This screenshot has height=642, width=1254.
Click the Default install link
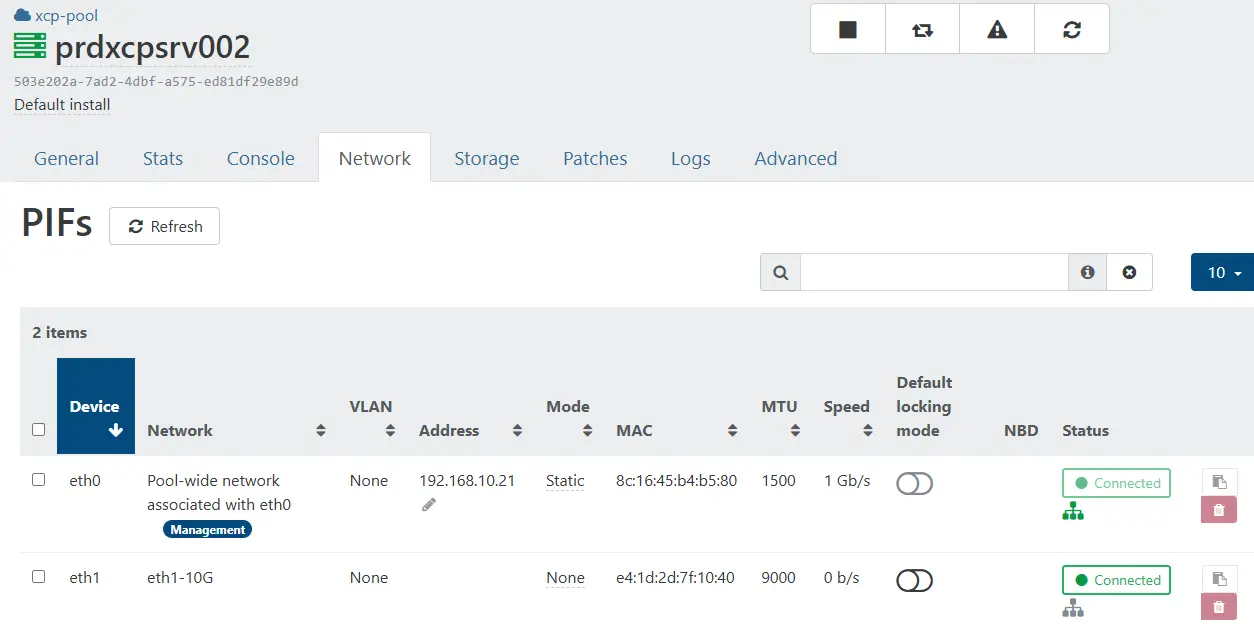(61, 104)
